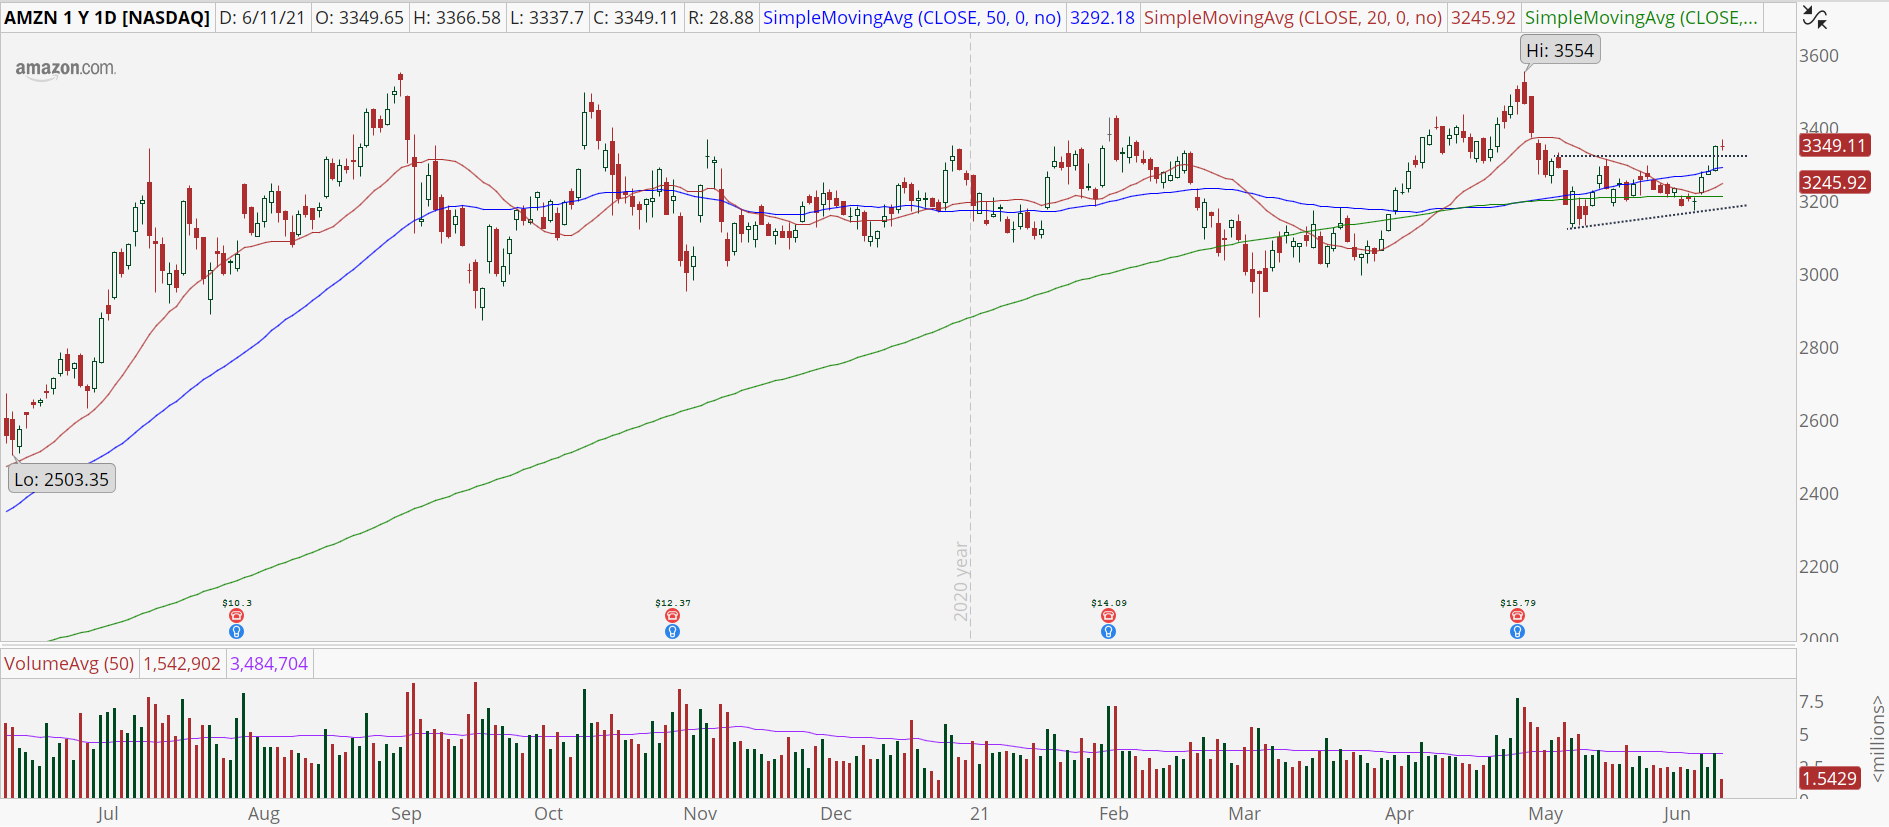
Task: Click the 3600 price axis label
Action: [x=1819, y=56]
